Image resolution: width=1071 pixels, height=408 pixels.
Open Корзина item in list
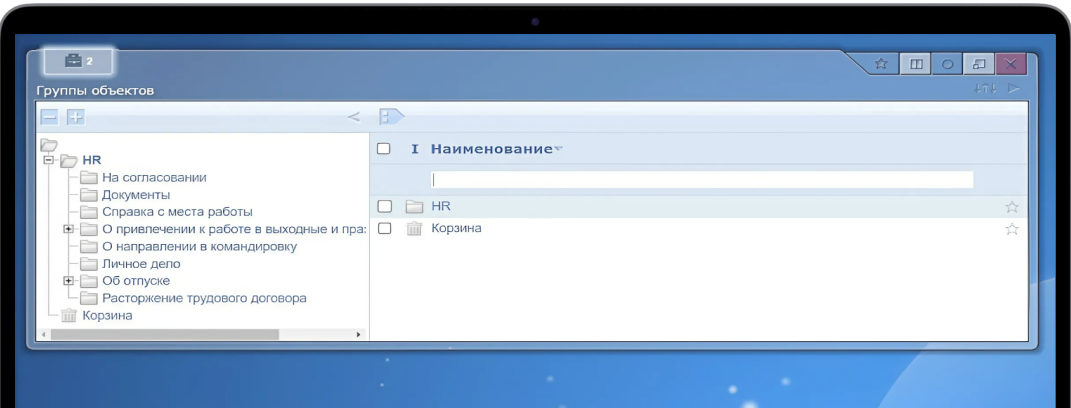click(456, 228)
